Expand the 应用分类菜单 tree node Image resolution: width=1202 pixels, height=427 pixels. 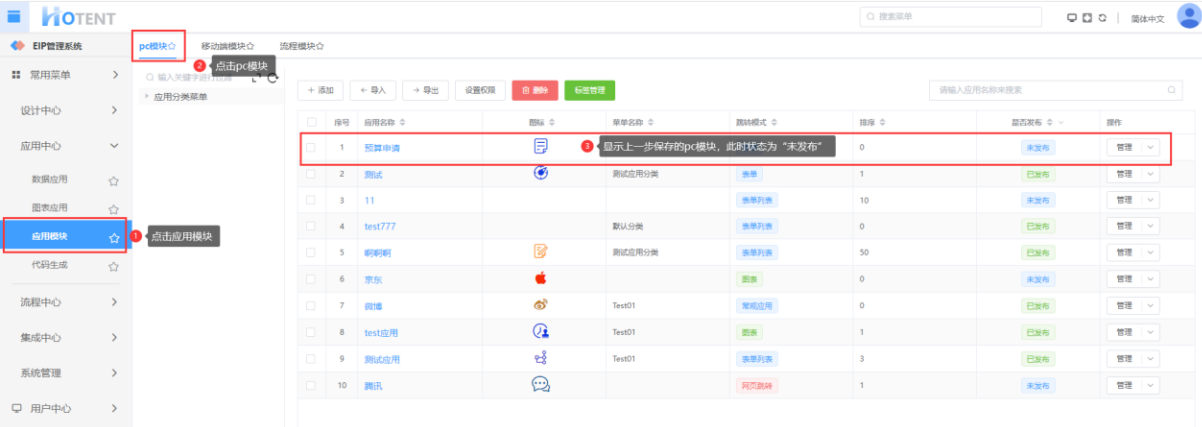click(147, 97)
